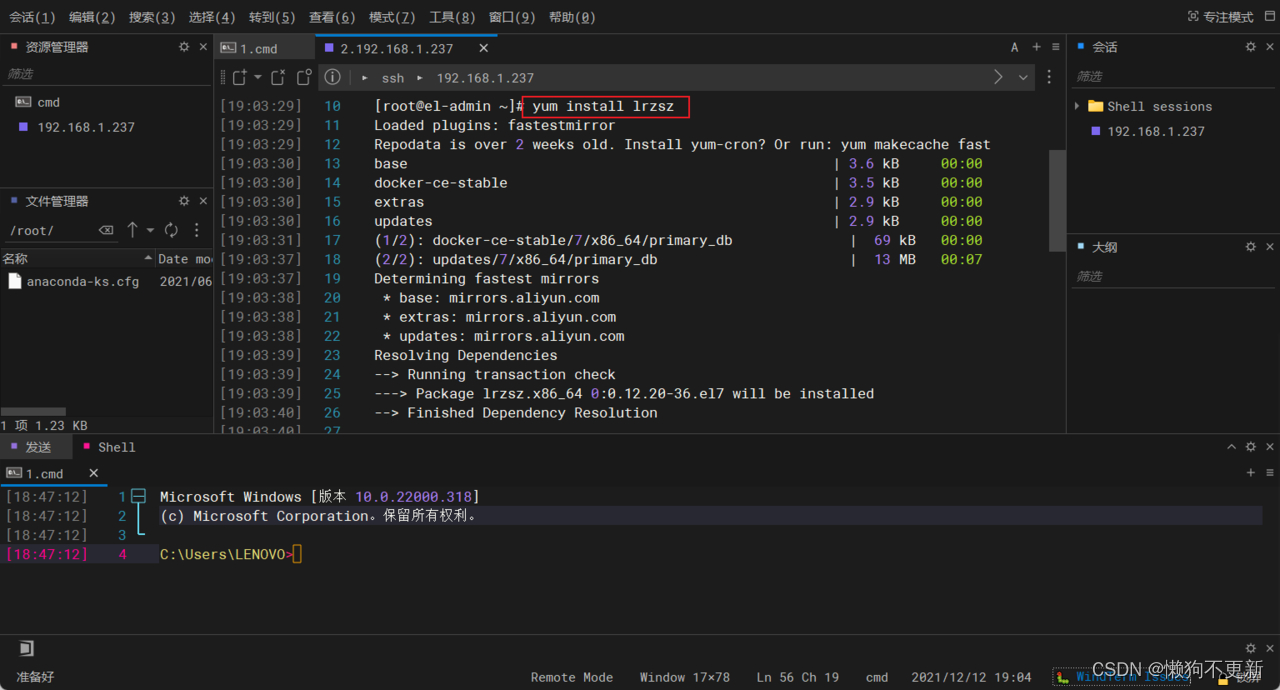This screenshot has width=1280, height=690.
Task: Clear the /root/ path with backspace icon
Action: point(106,230)
